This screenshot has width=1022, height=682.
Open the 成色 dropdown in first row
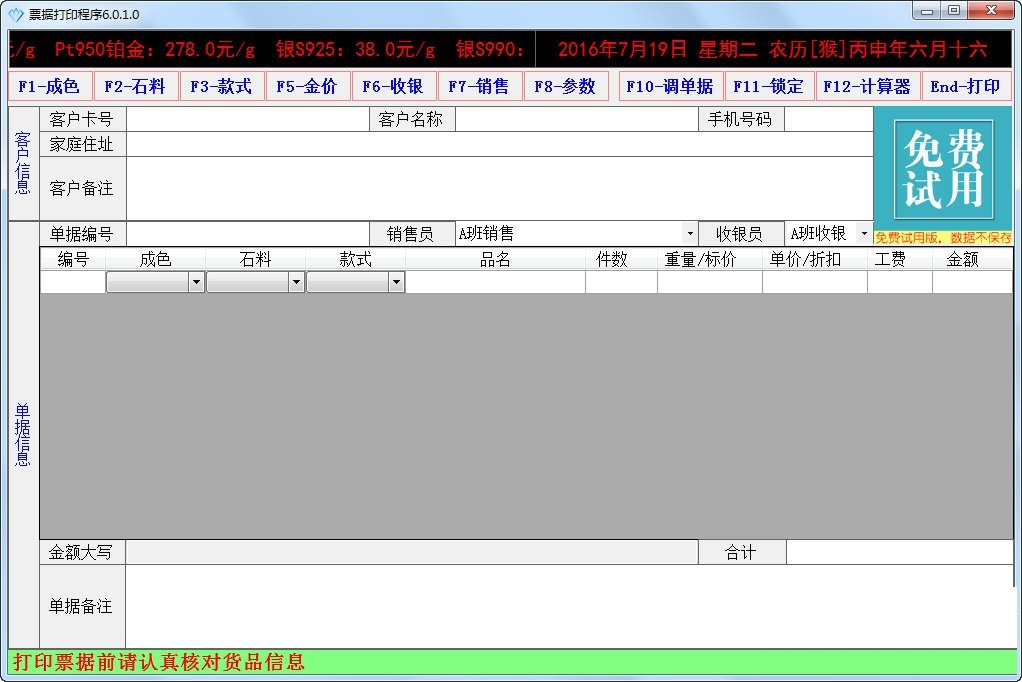click(196, 283)
